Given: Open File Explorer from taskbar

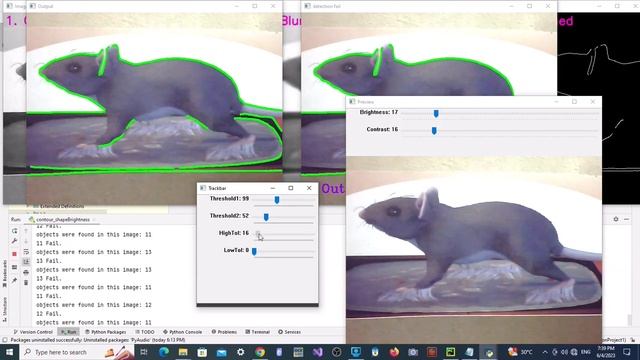Looking at the screenshot, I should [183, 352].
